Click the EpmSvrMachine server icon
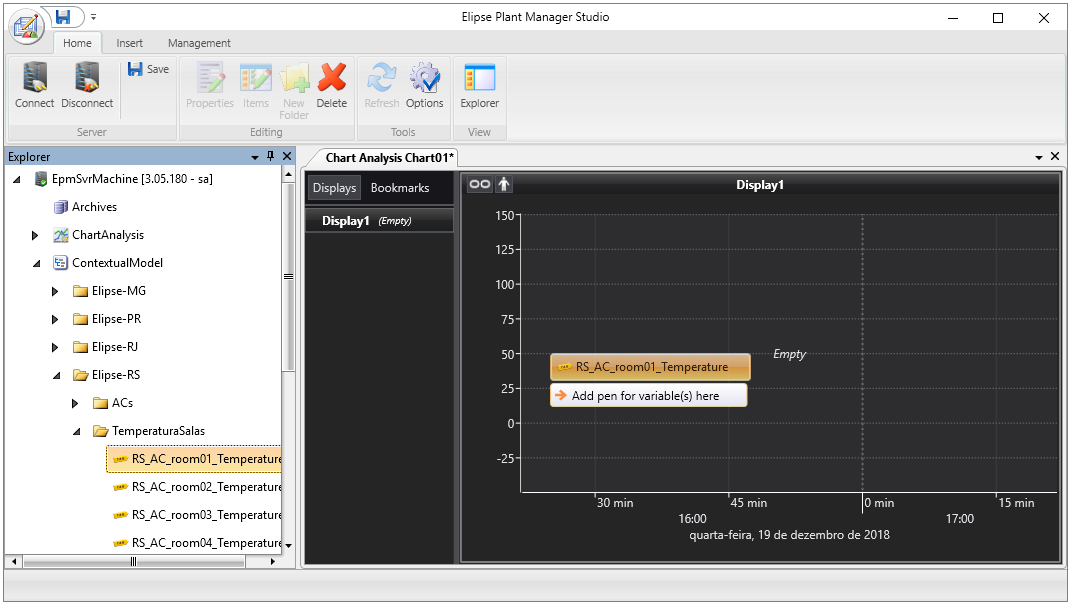Image resolution: width=1069 pixels, height=605 pixels. [x=41, y=179]
